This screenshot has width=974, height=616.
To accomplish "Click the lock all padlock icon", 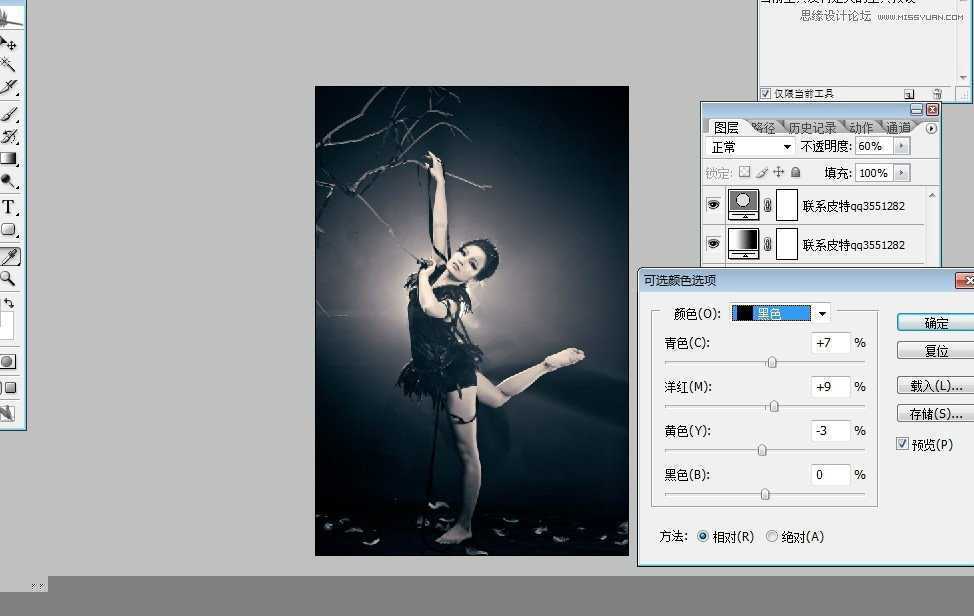I will click(795, 172).
